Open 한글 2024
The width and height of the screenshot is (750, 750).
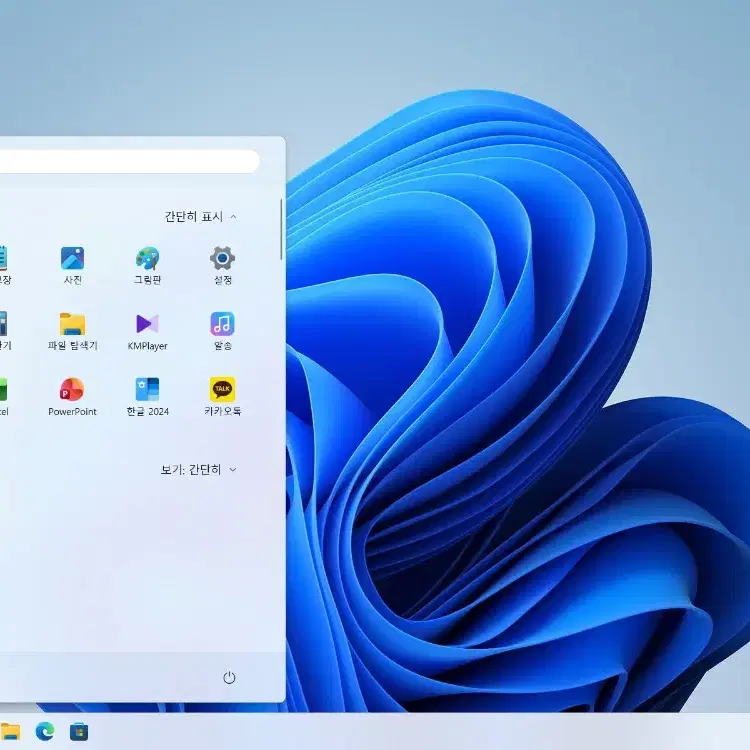pos(147,397)
